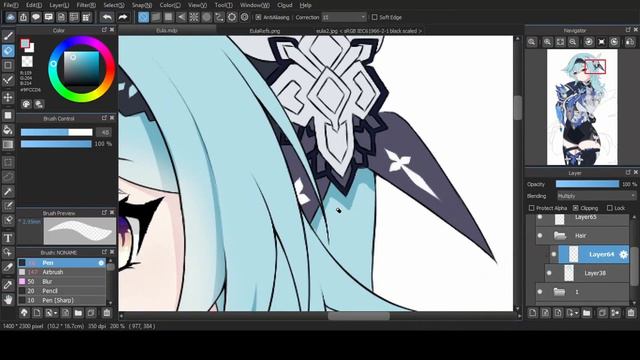Screen dimensions: 640x360
Task: Hide Layer64 visibility dot
Action: click(x=554, y=255)
